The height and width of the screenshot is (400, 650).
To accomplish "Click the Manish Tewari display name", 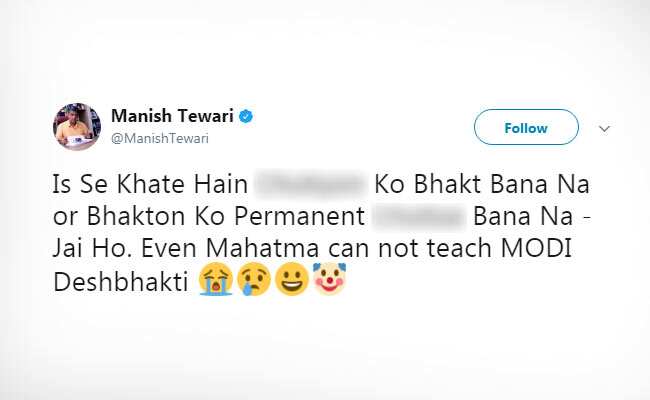I will [x=170, y=117].
